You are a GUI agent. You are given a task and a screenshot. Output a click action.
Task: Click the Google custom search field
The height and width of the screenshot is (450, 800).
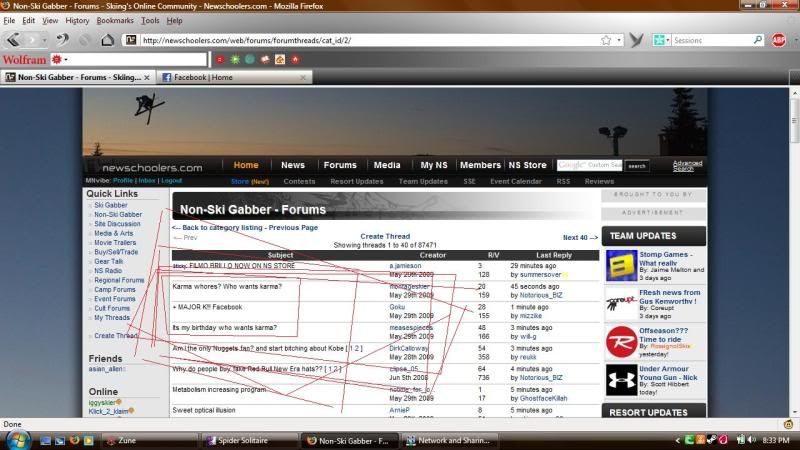590,165
